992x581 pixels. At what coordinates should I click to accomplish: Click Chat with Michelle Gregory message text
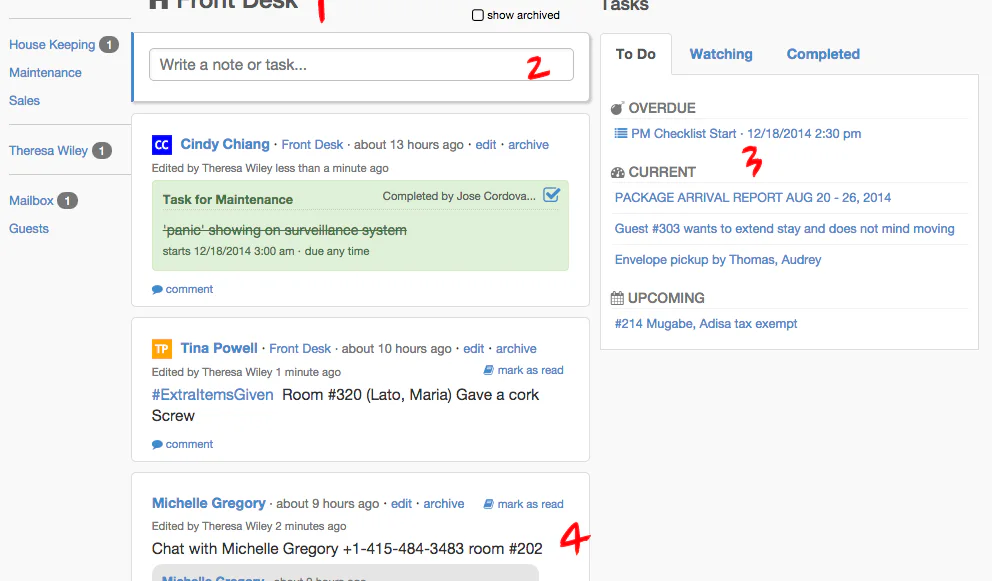(x=347, y=549)
